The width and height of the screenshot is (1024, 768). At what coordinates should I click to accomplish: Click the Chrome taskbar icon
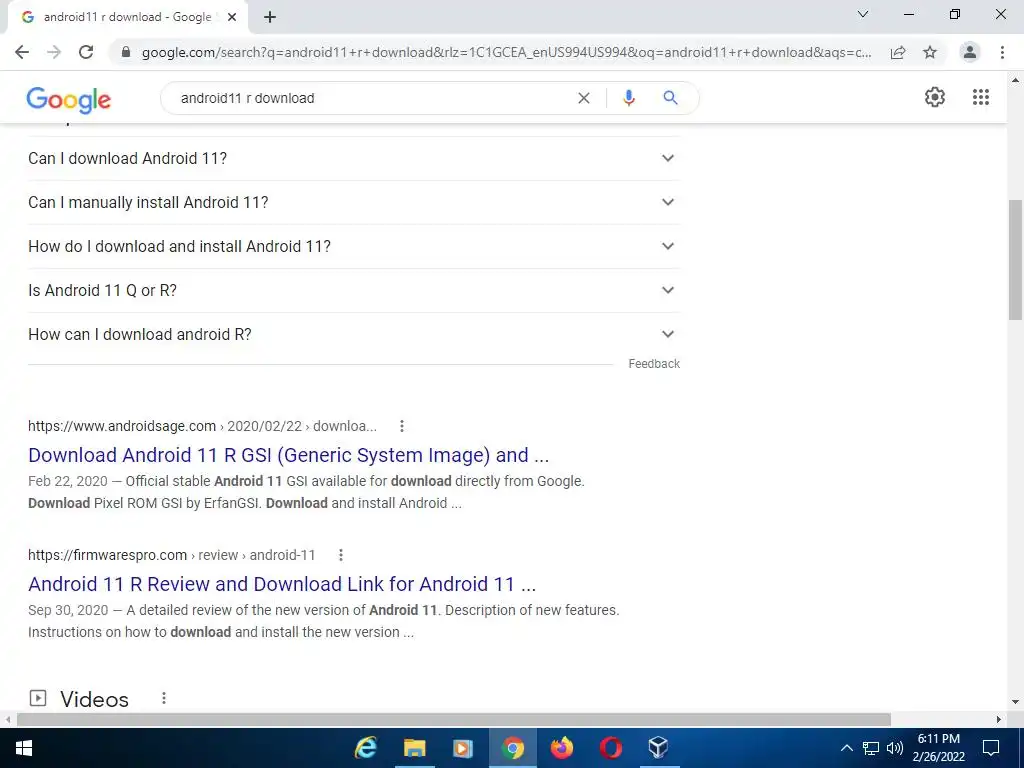coord(513,748)
